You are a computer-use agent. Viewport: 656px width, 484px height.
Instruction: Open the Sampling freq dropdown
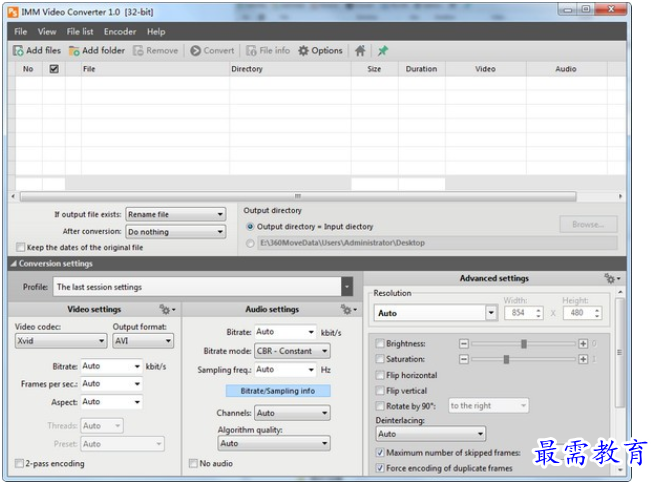point(285,370)
